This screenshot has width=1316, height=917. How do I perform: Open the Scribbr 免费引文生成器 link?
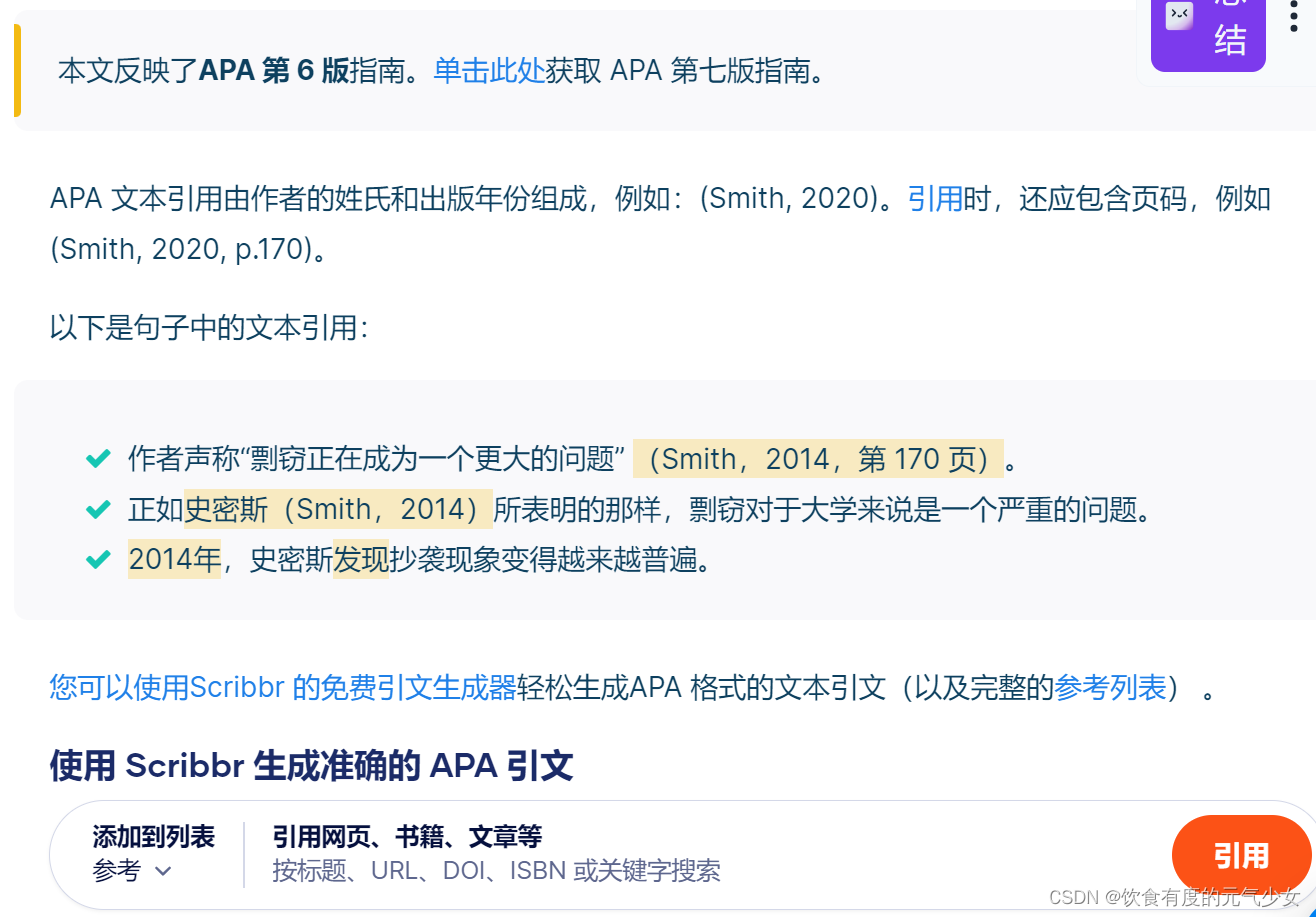284,688
